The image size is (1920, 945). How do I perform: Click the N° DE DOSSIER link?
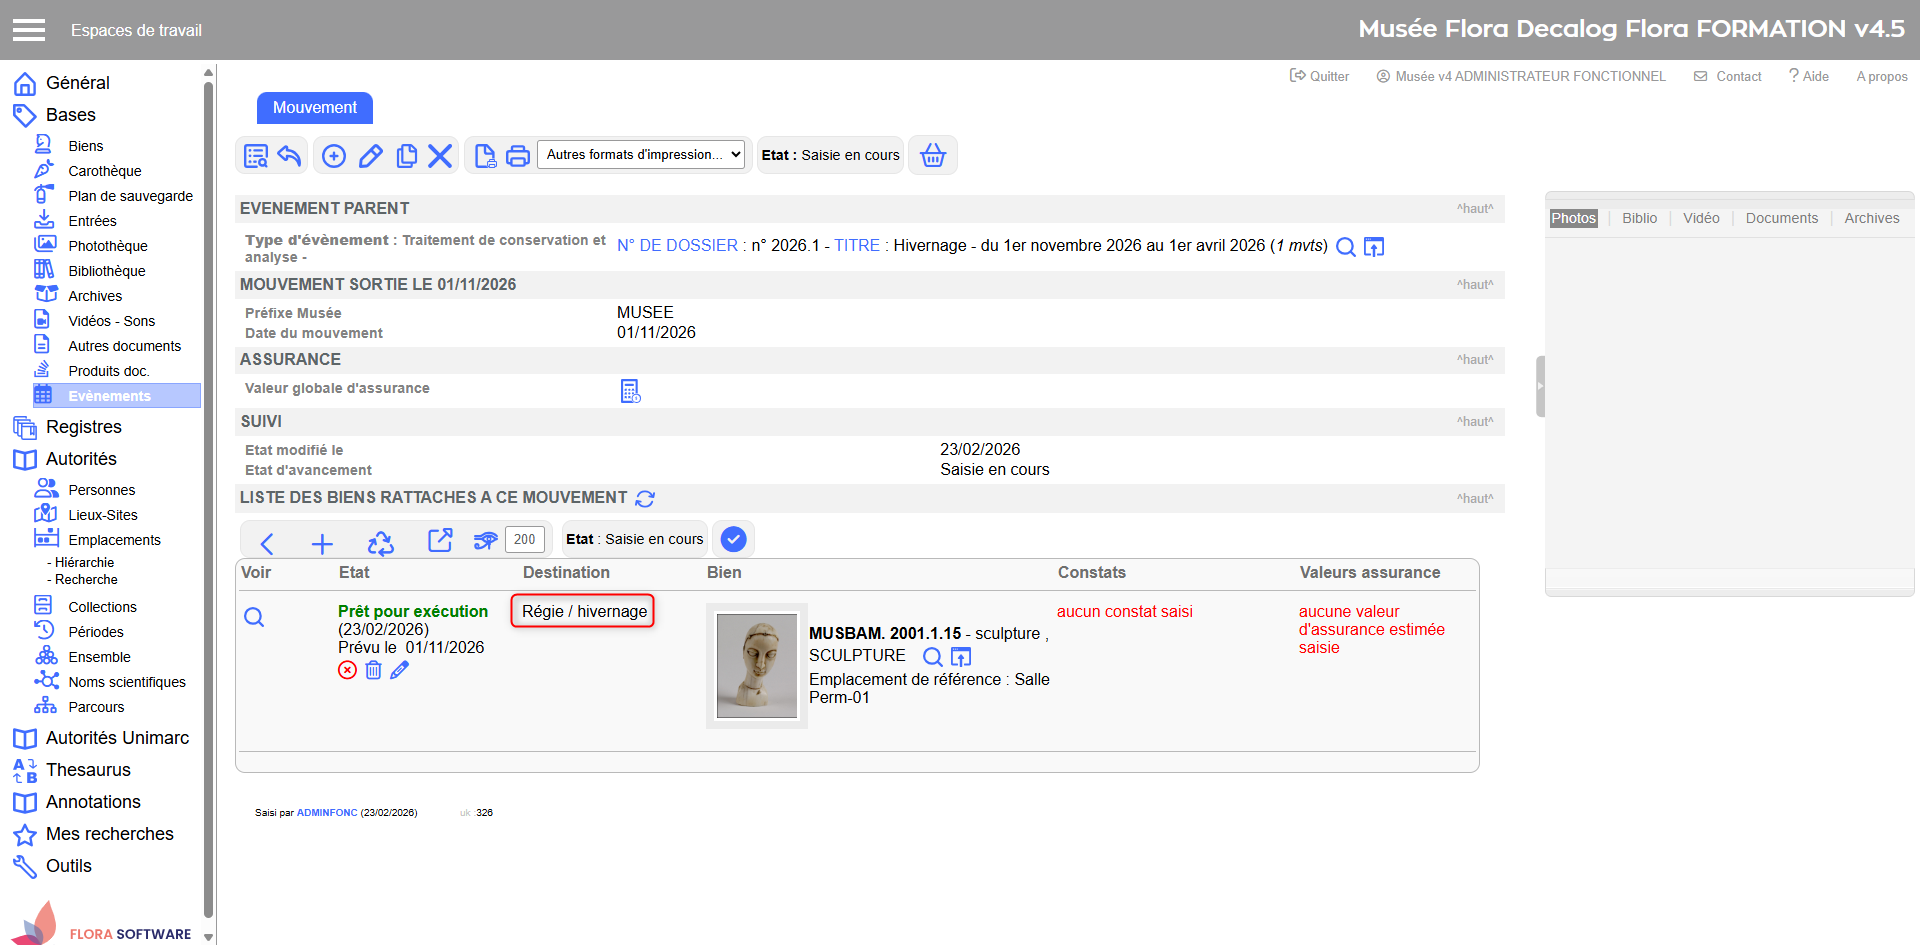[677, 246]
